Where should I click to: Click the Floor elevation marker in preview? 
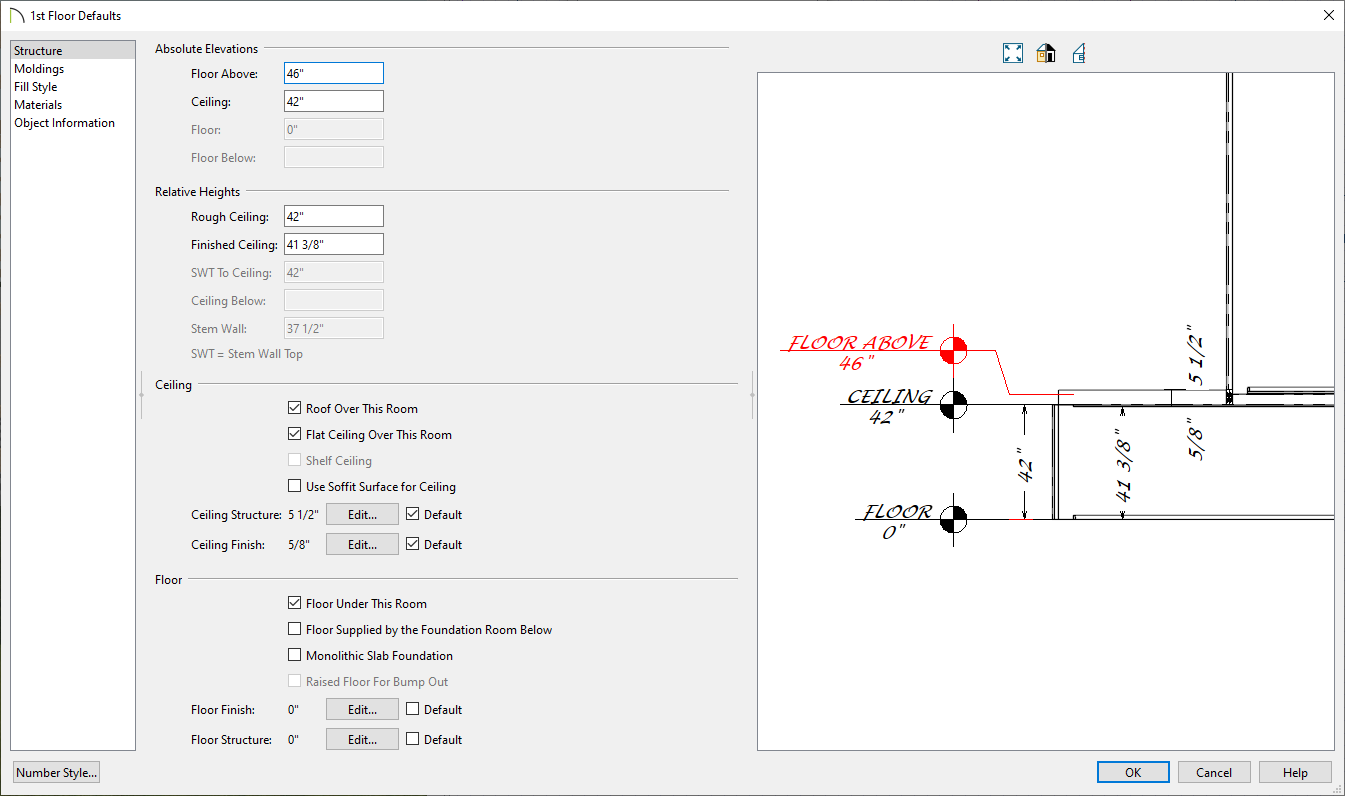tap(954, 519)
